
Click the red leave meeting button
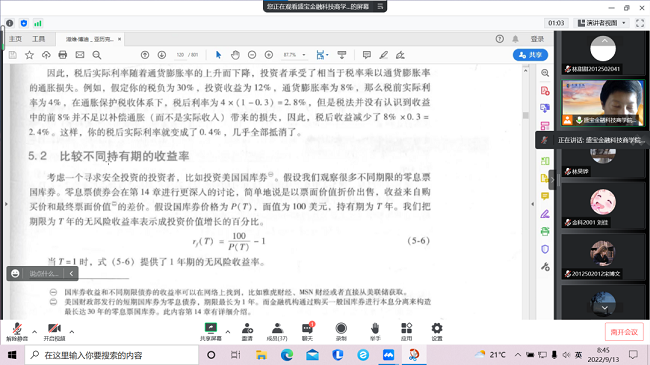624,332
